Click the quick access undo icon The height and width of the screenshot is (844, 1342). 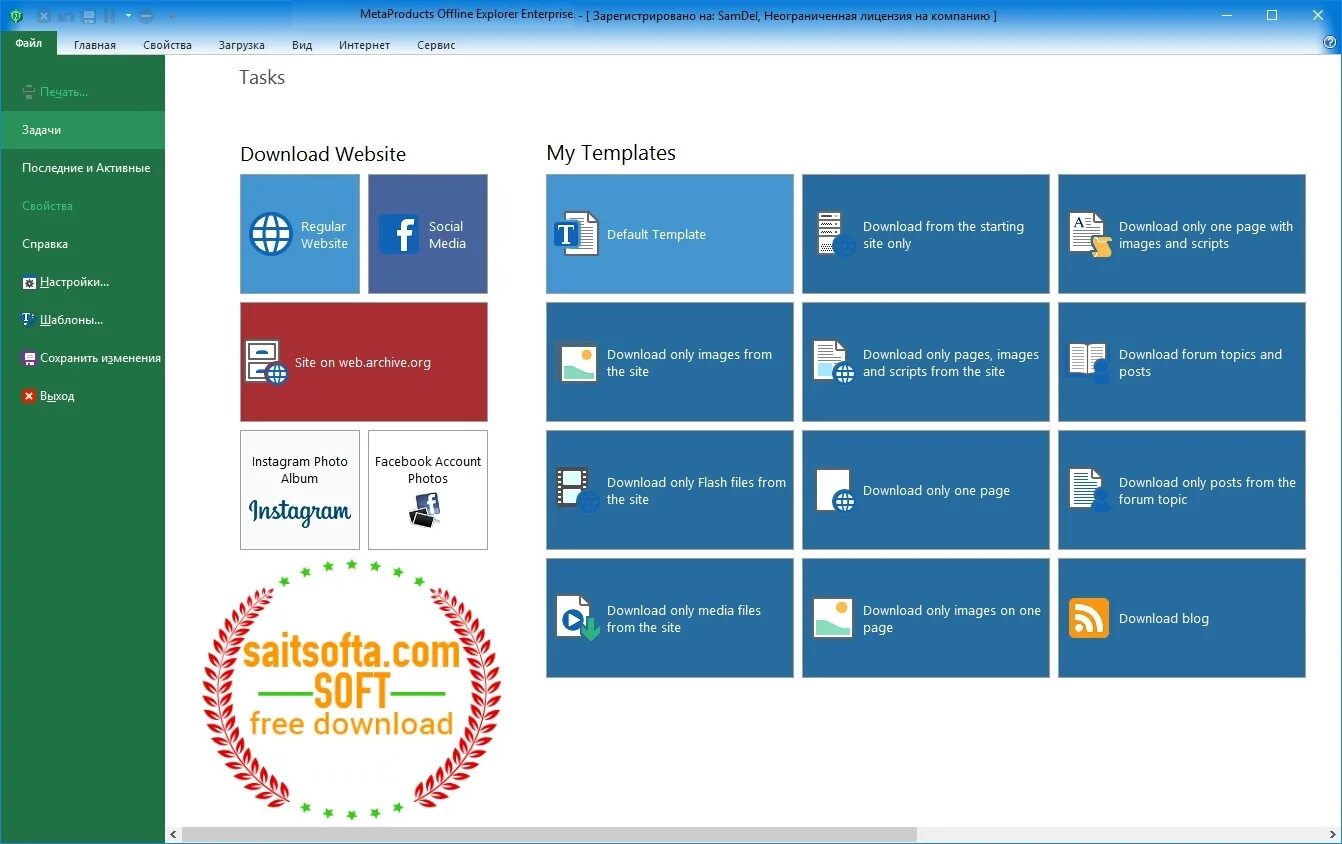pos(66,16)
